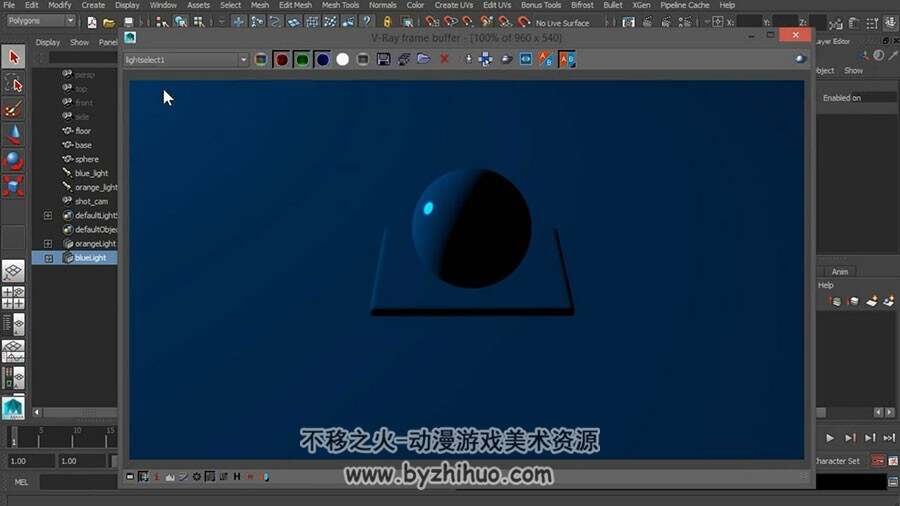Open the File menu
Viewport: 900px width, 506px height.
10,5
